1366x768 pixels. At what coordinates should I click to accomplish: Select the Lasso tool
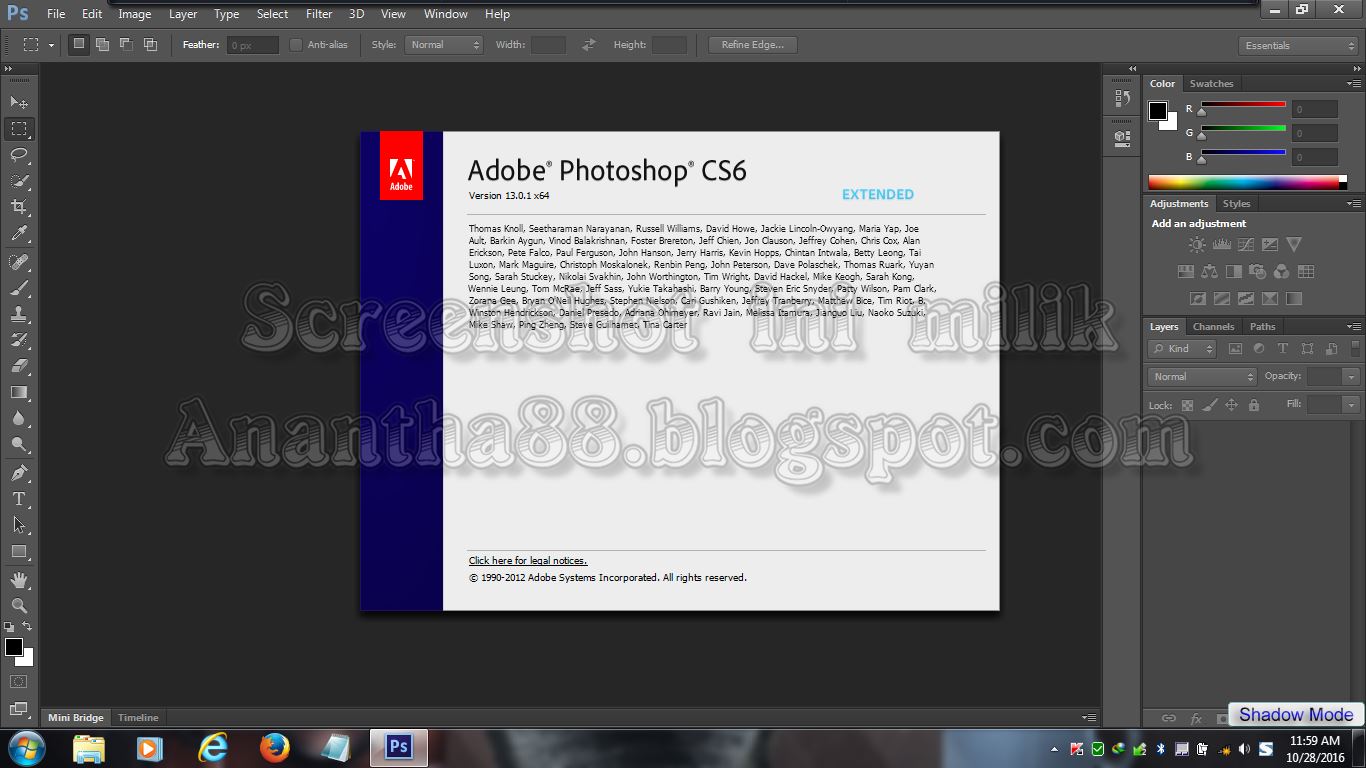pos(19,155)
